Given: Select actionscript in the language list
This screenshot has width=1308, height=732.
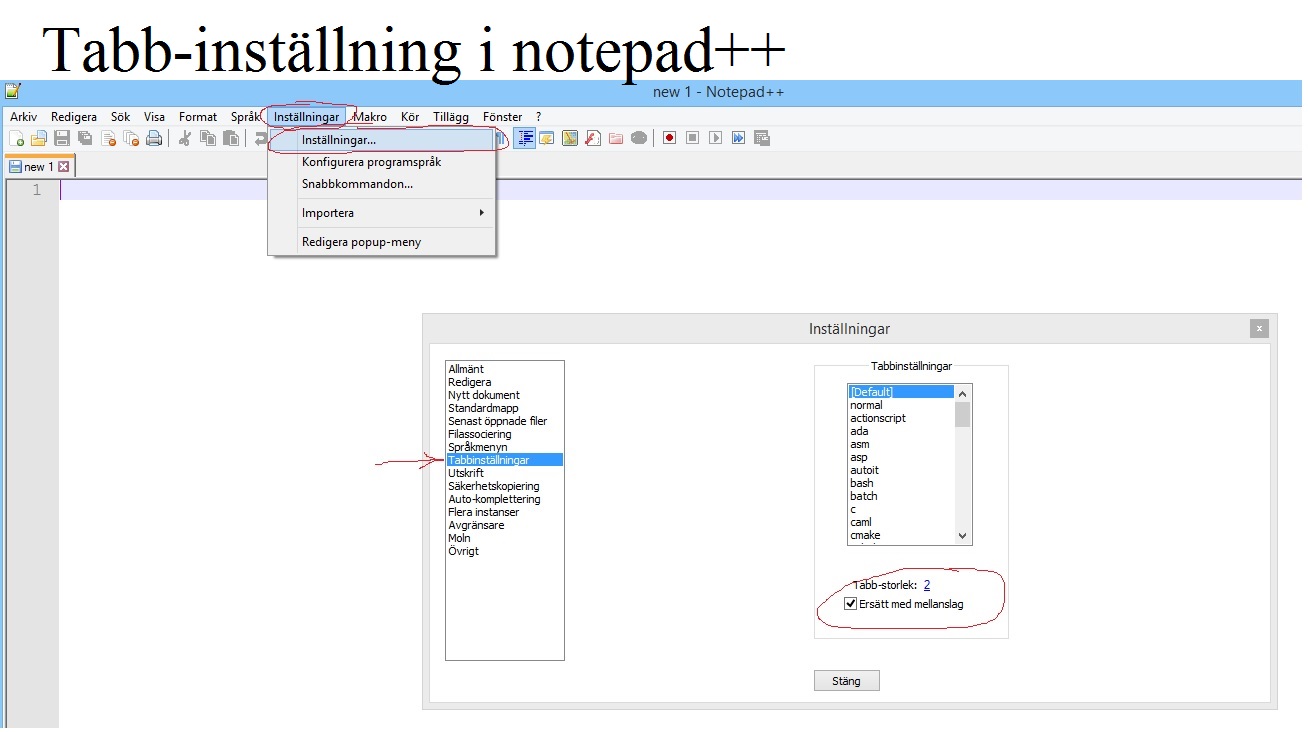Looking at the screenshot, I should click(x=901, y=418).
